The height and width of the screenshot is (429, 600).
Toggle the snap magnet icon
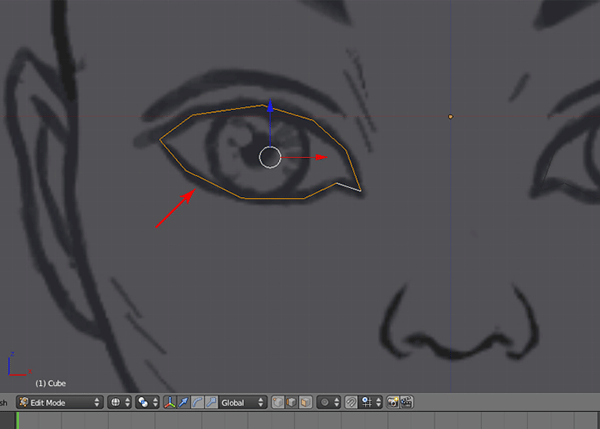pyautogui.click(x=351, y=402)
